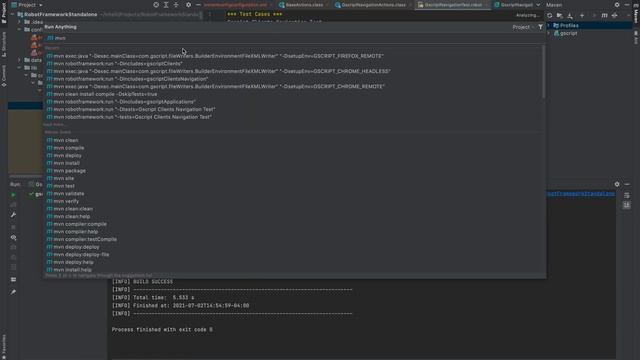The image size is (640, 360).
Task: Open the Commit vertical side tab
Action: click(x=4, y=76)
